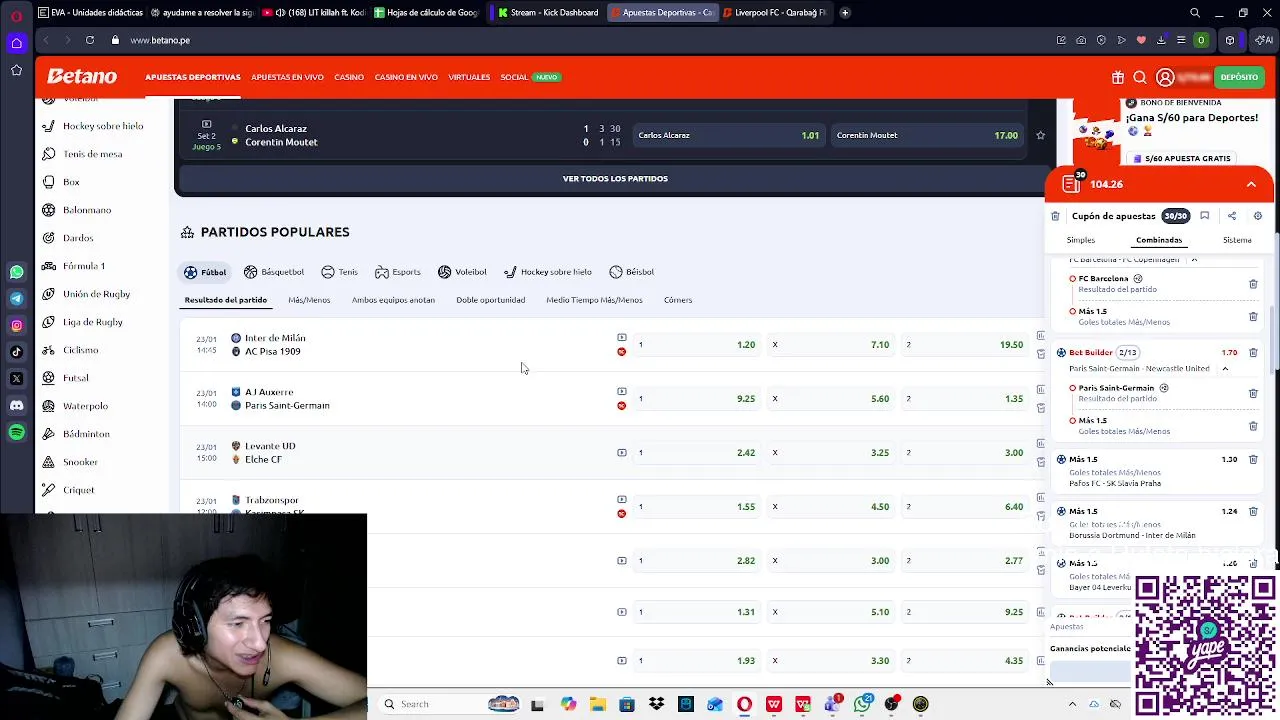
Task: Open Opera home sidebar icon
Action: click(x=17, y=43)
